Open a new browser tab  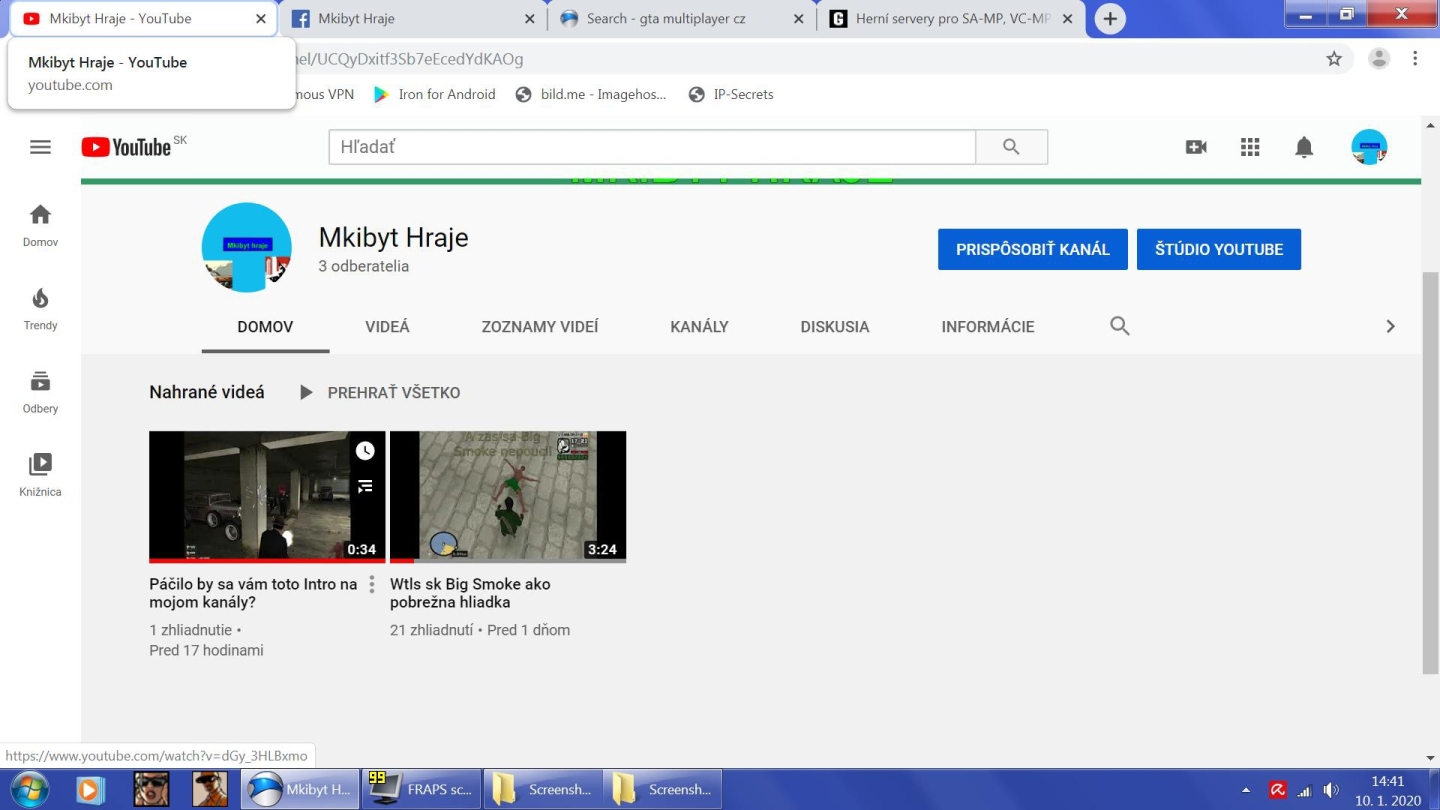[1110, 19]
